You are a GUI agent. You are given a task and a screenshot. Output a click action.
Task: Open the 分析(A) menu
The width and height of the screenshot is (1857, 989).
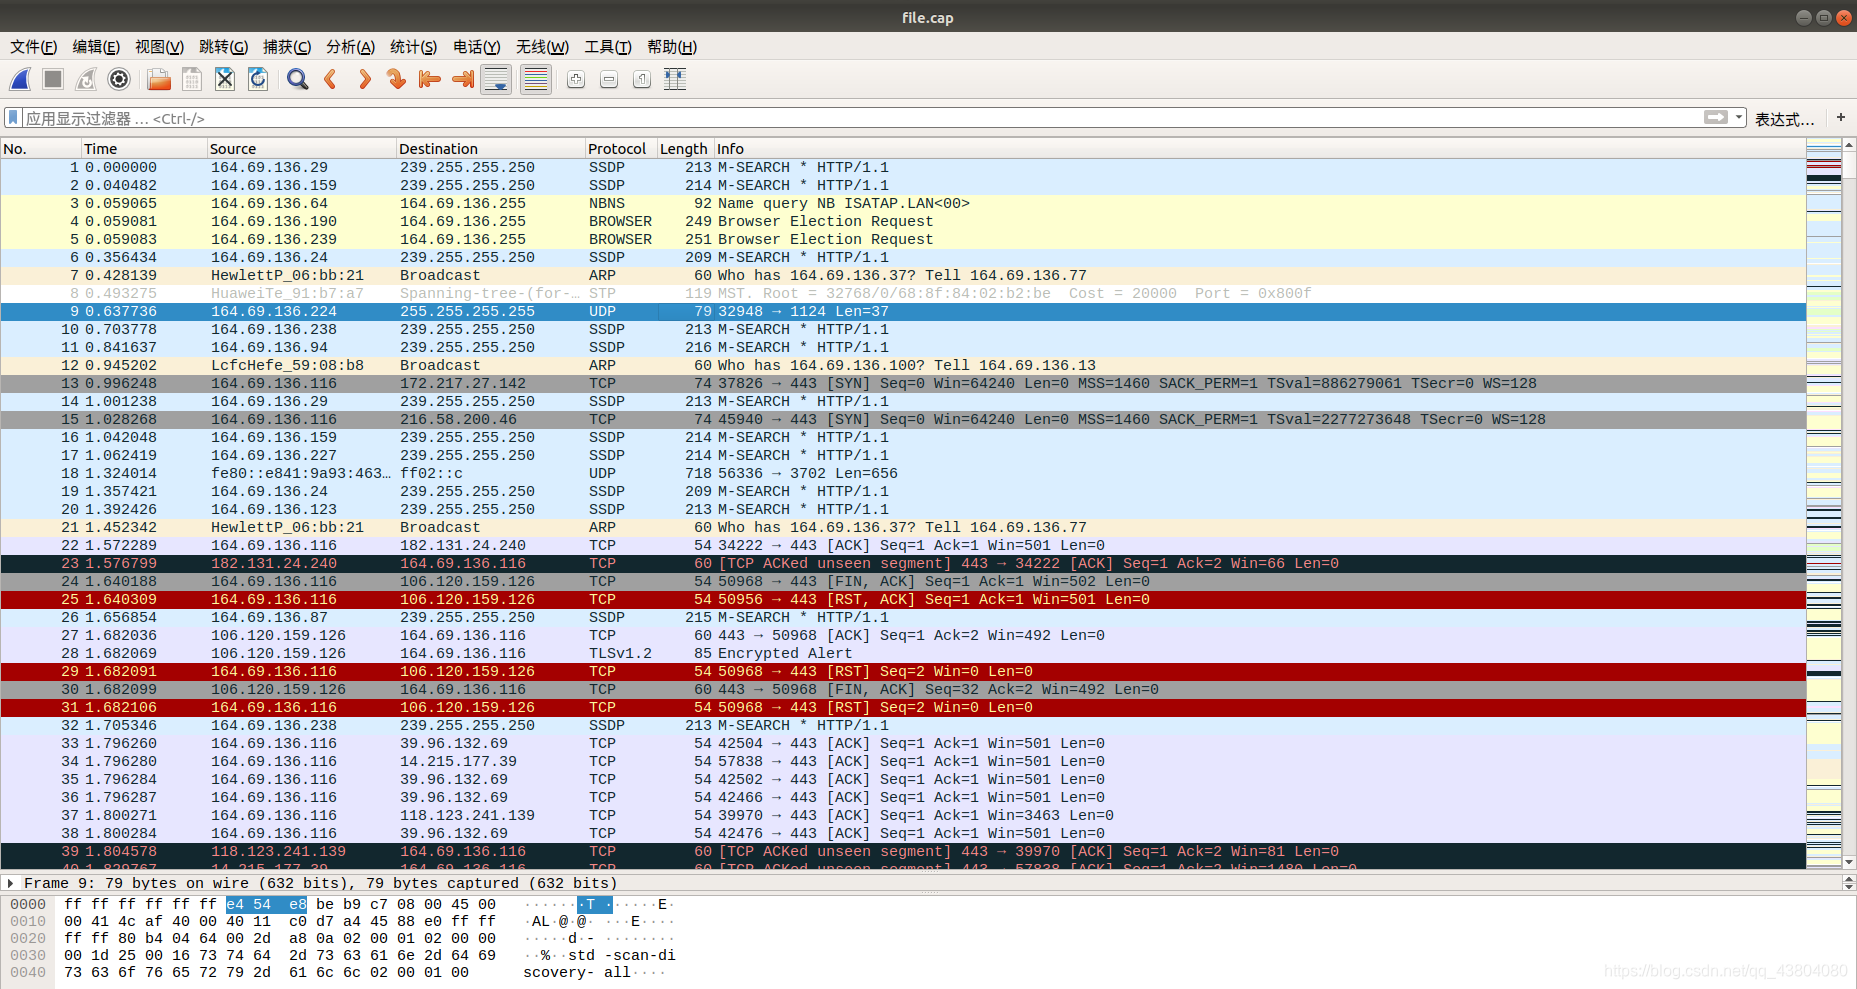tap(350, 47)
